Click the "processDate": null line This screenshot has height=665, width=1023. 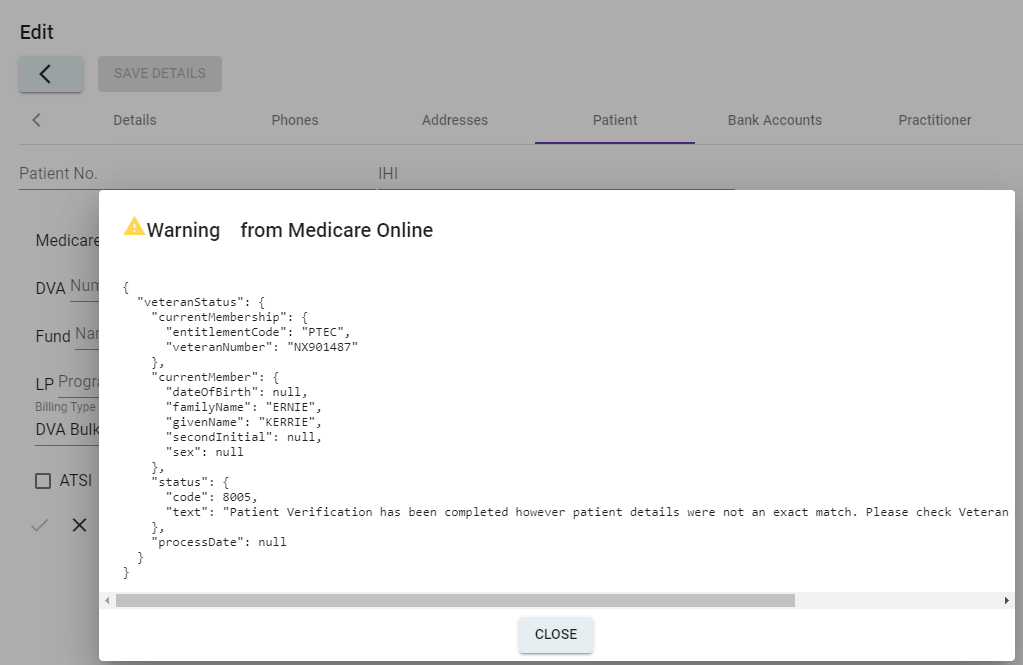pyautogui.click(x=219, y=542)
